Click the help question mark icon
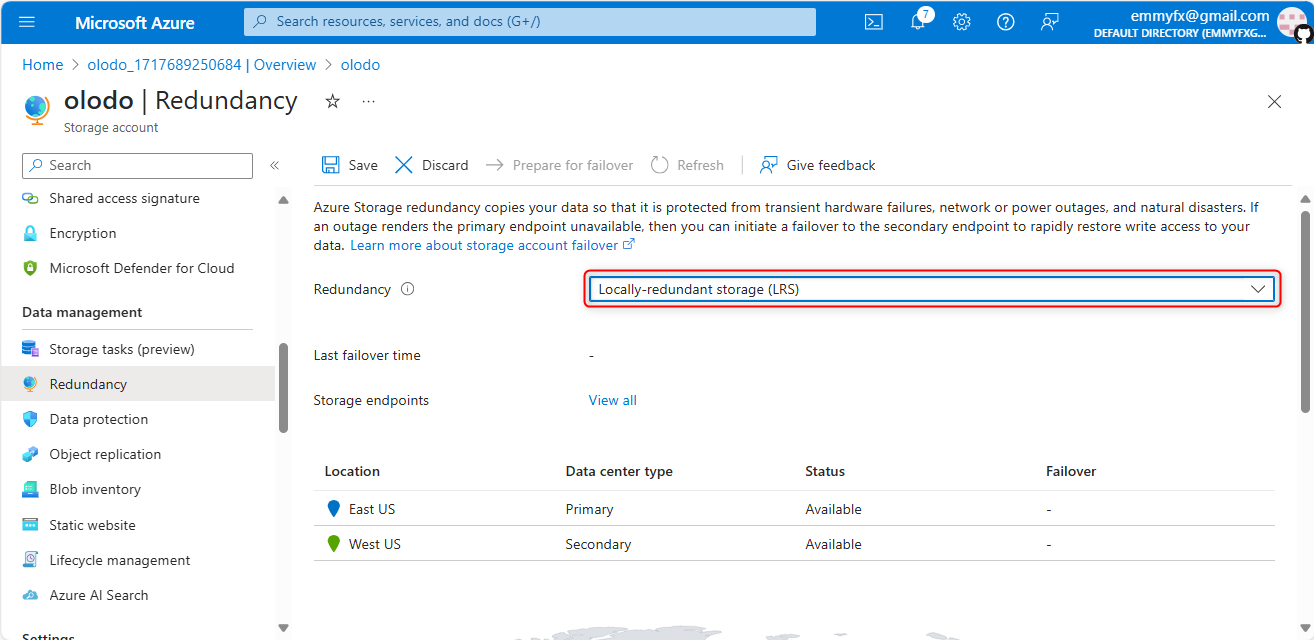The width and height of the screenshot is (1314, 640). (1006, 22)
